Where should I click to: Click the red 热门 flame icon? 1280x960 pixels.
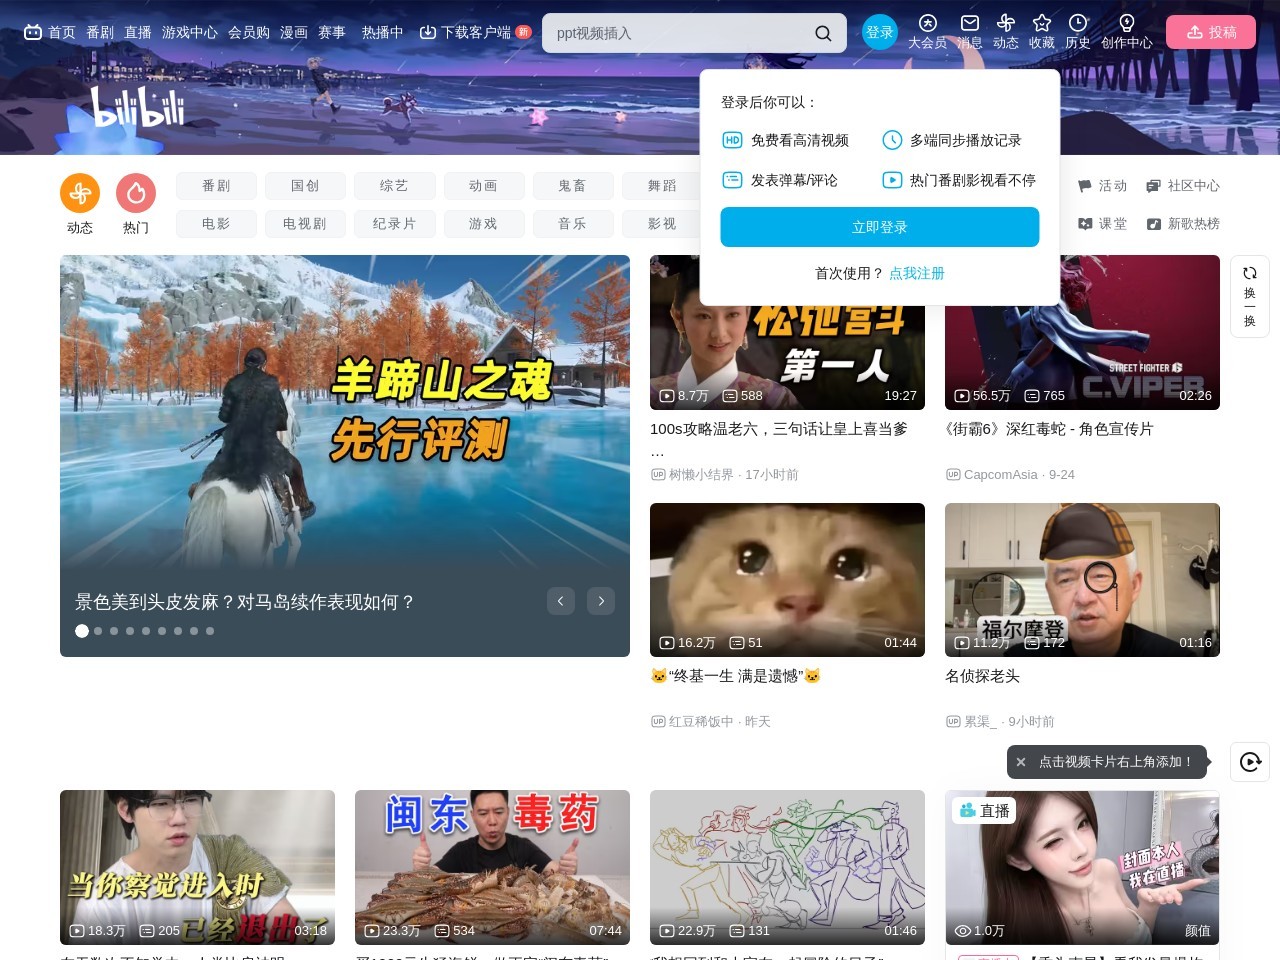136,193
